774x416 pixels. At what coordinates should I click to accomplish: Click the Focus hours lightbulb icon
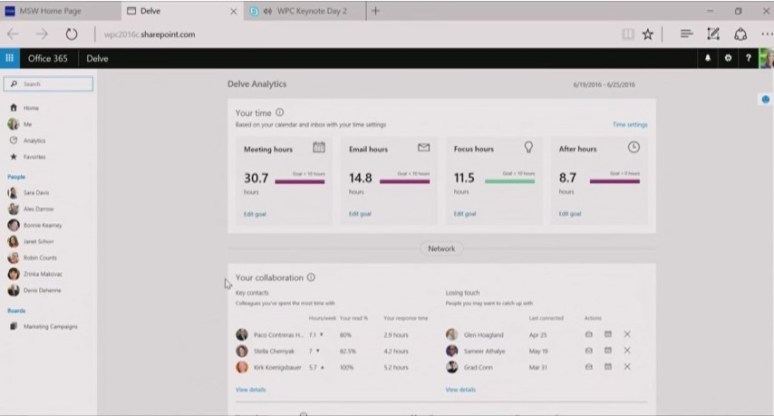point(529,147)
